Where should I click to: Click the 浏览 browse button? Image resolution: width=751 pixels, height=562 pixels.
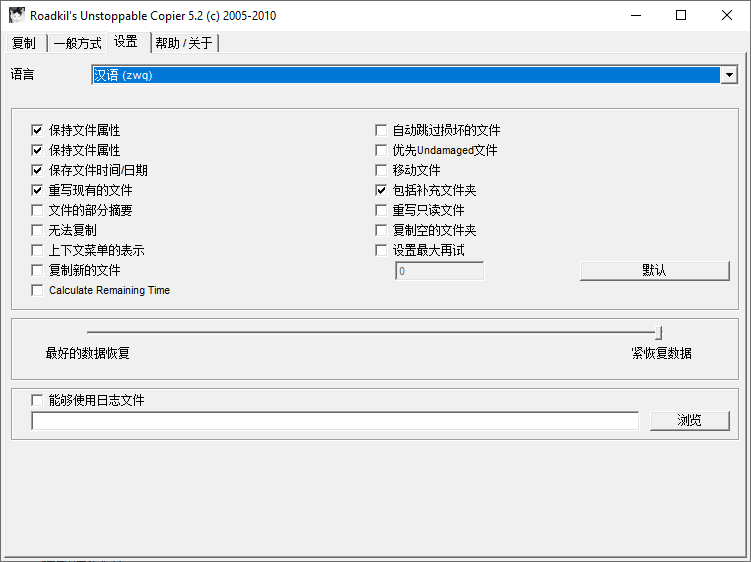(x=690, y=421)
